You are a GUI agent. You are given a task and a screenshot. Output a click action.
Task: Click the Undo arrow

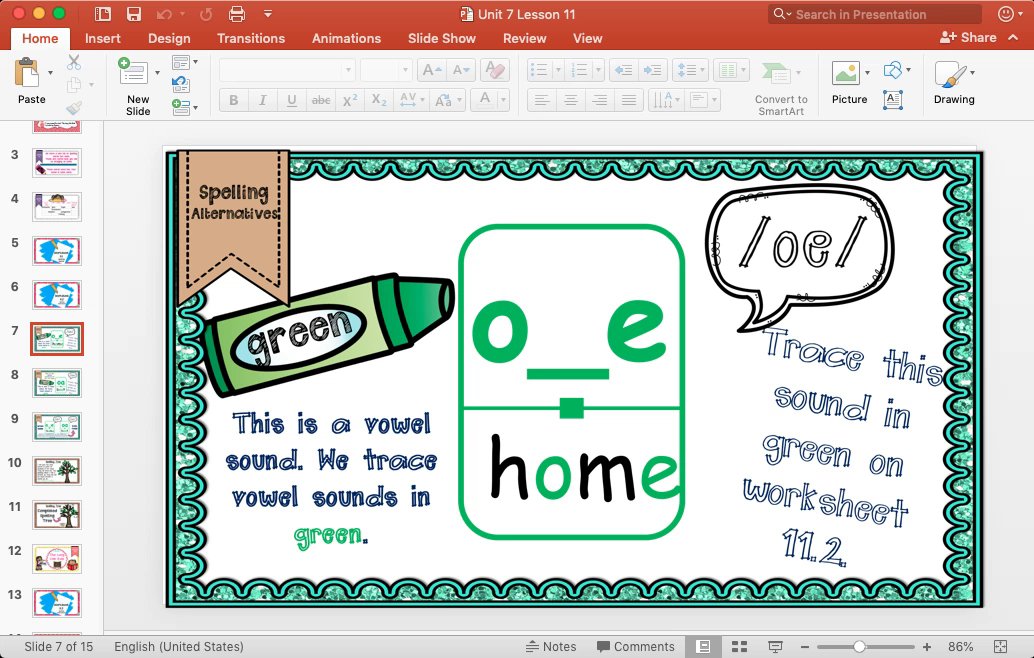tap(164, 14)
